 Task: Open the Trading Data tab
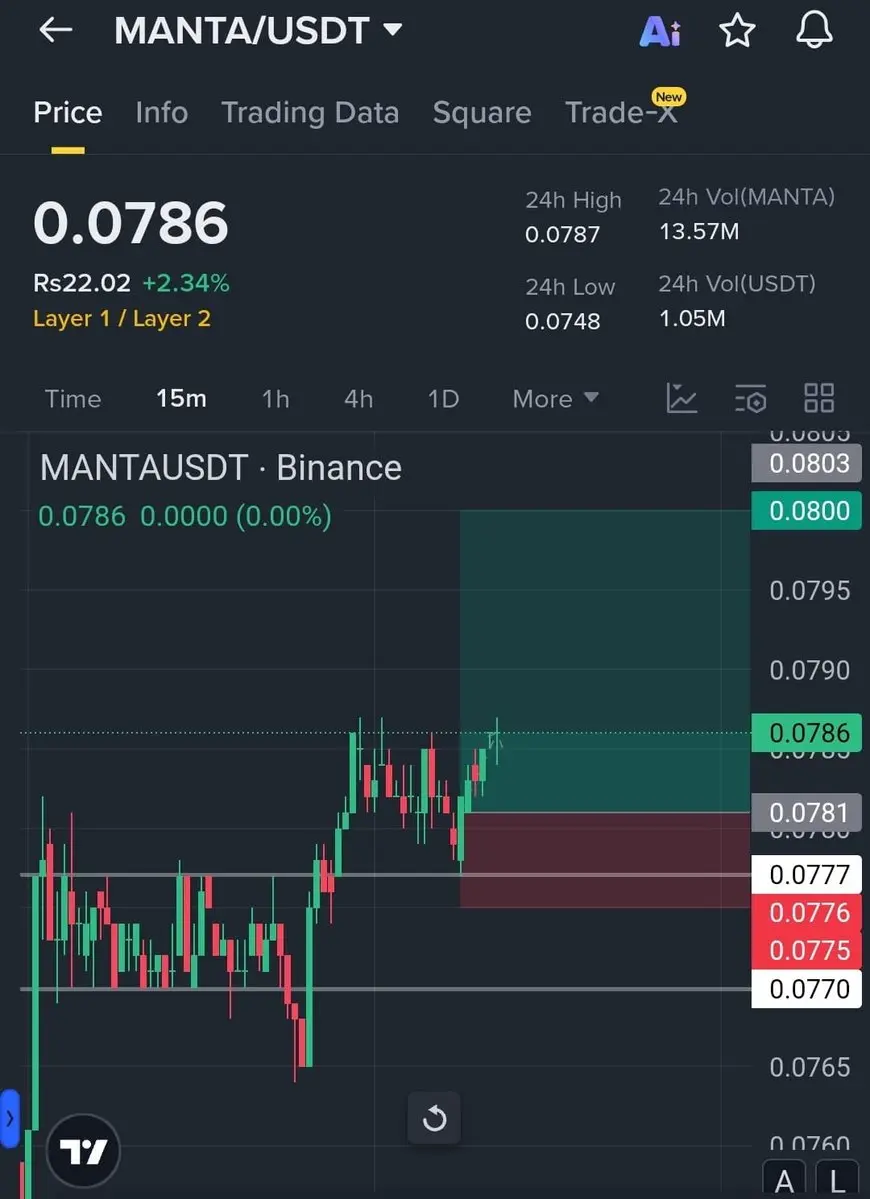coord(310,113)
